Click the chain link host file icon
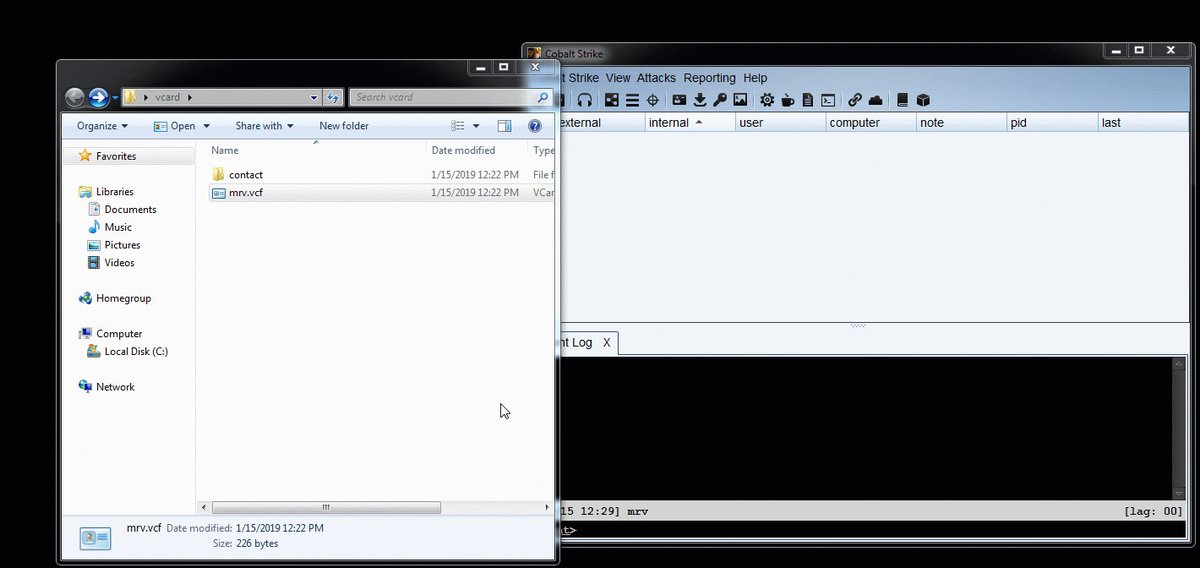The width and height of the screenshot is (1200, 568). pyautogui.click(x=854, y=100)
